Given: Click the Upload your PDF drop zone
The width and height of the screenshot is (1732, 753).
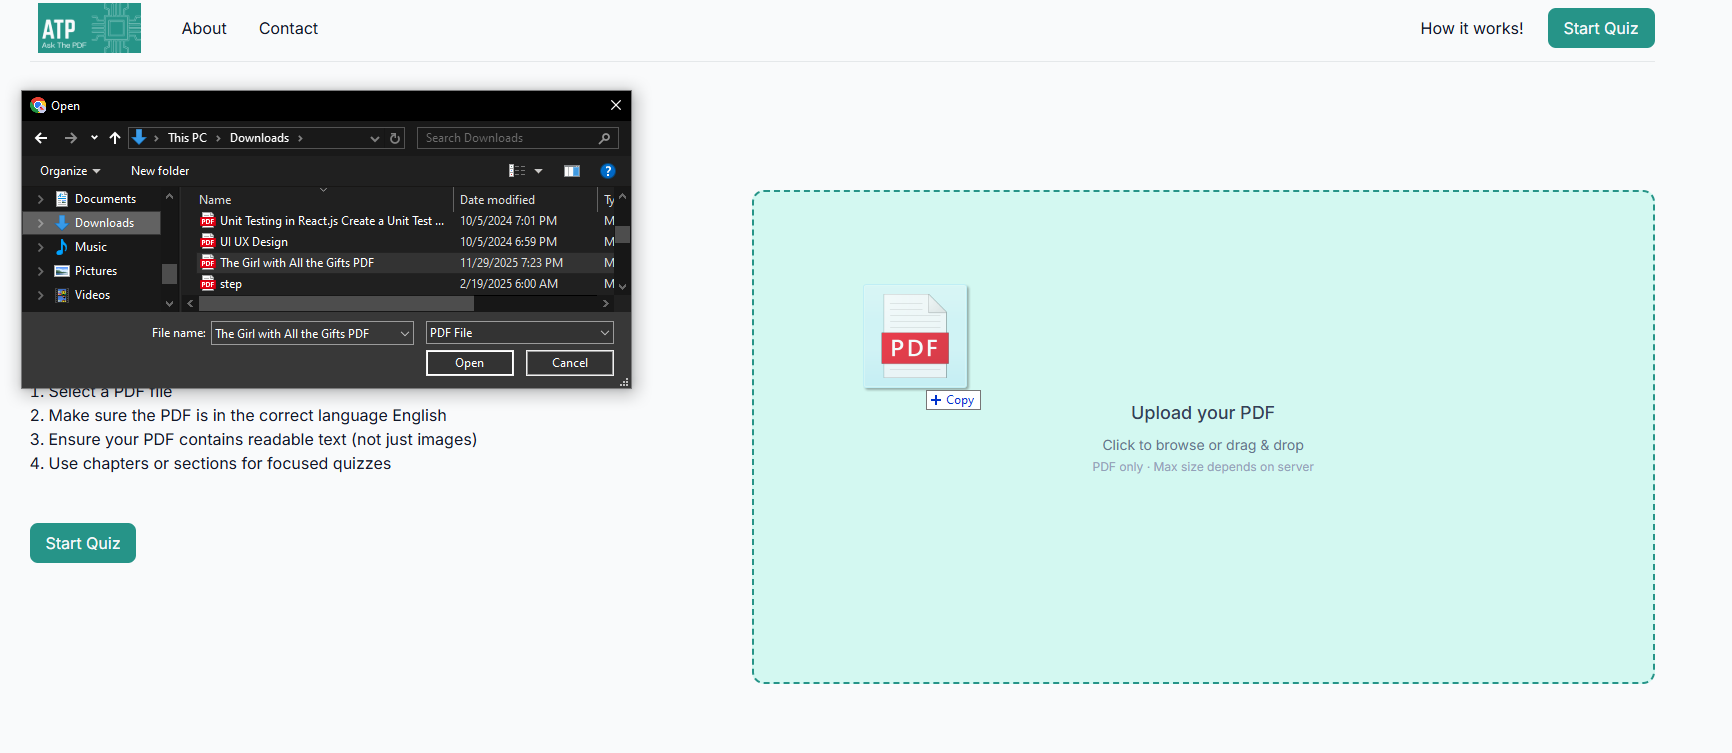Looking at the screenshot, I should 1203,437.
